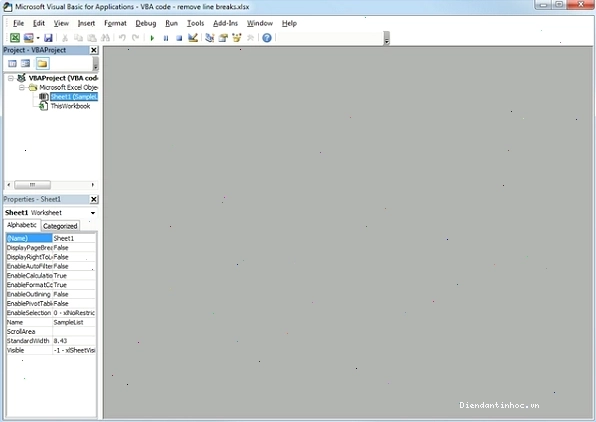Open Project Explorer toolbar icon
Screen dimensions: 596x422
coord(209,38)
